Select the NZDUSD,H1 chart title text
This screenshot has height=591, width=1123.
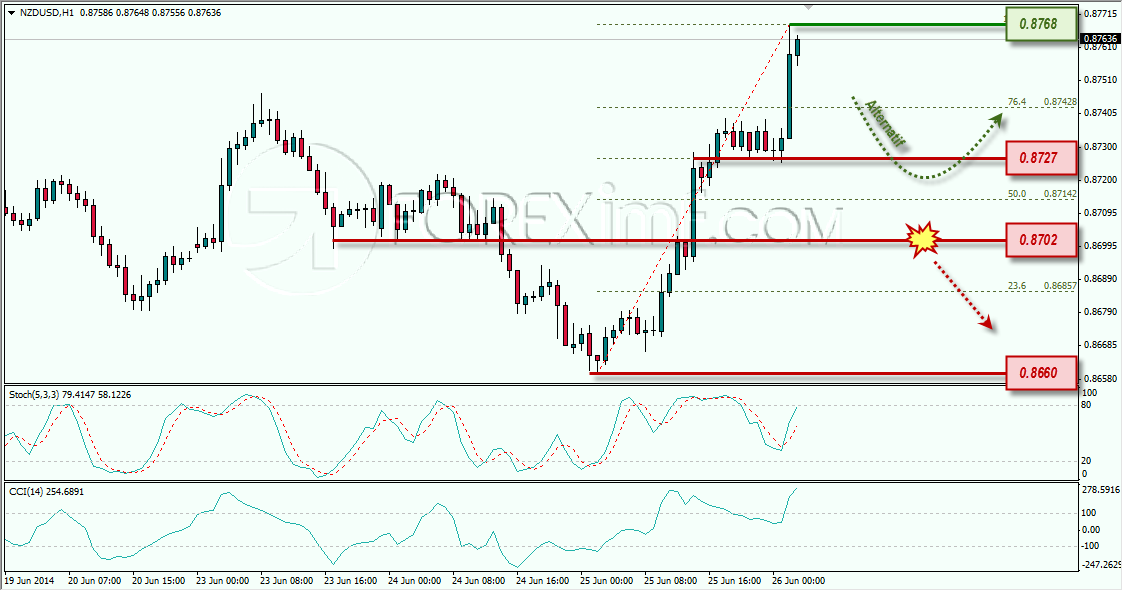(47, 13)
